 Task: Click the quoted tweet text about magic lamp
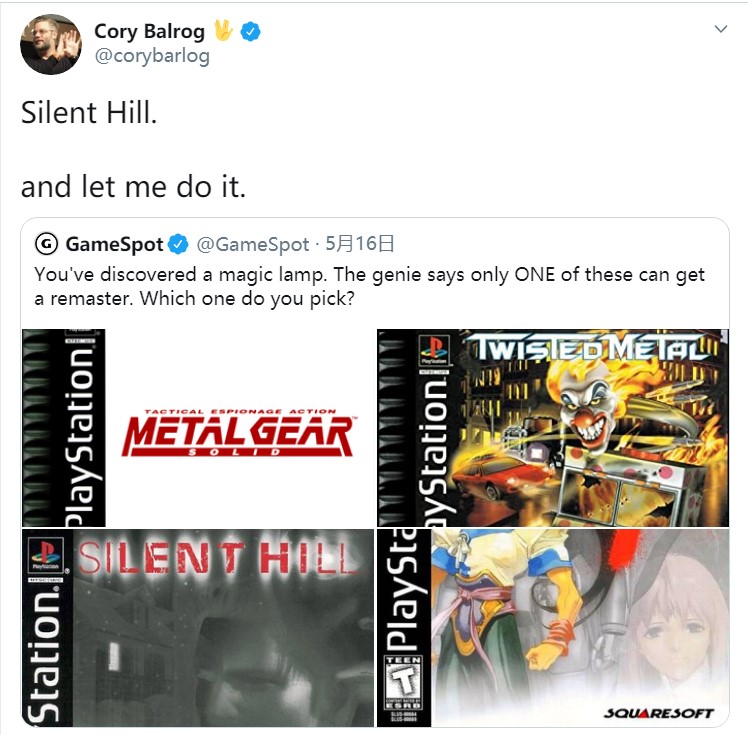369,286
